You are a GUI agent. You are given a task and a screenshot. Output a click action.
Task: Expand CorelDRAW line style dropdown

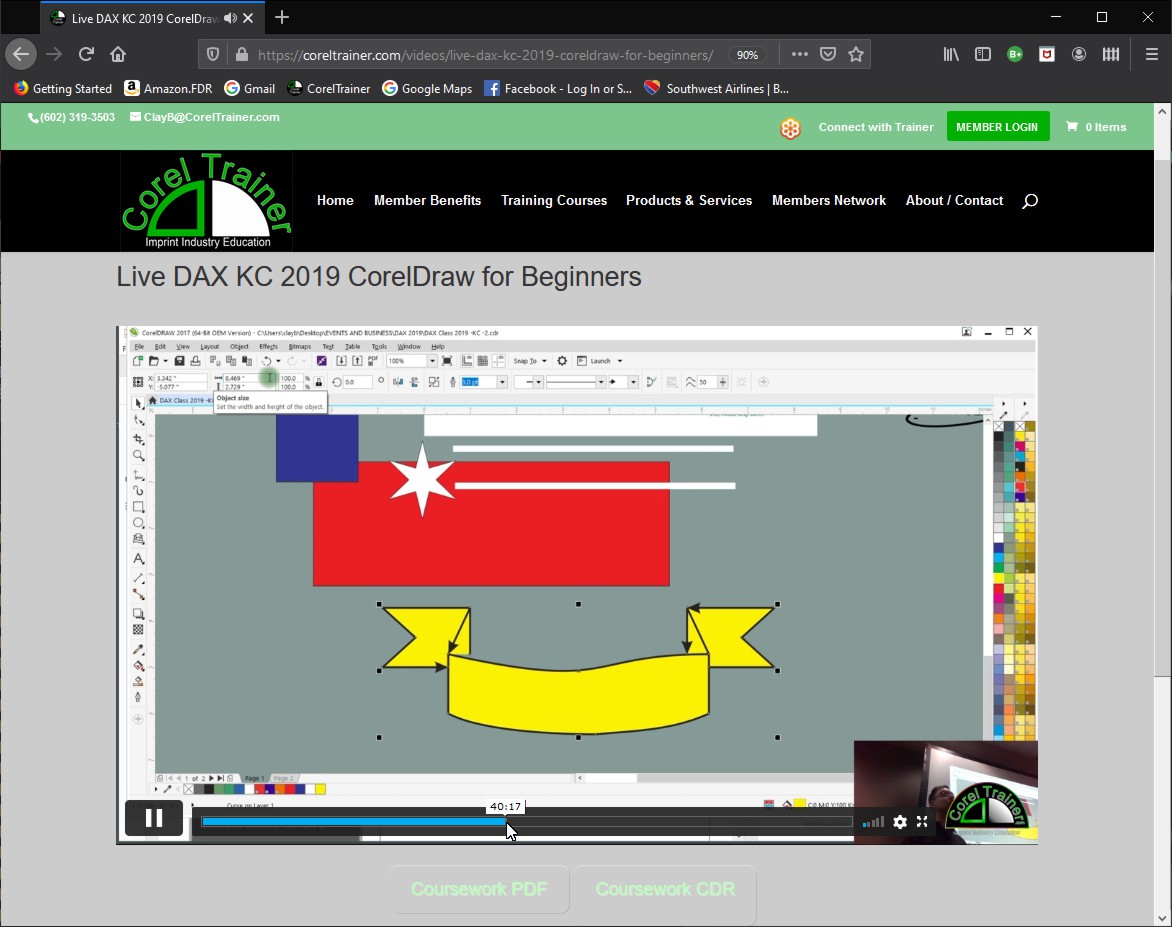(600, 382)
